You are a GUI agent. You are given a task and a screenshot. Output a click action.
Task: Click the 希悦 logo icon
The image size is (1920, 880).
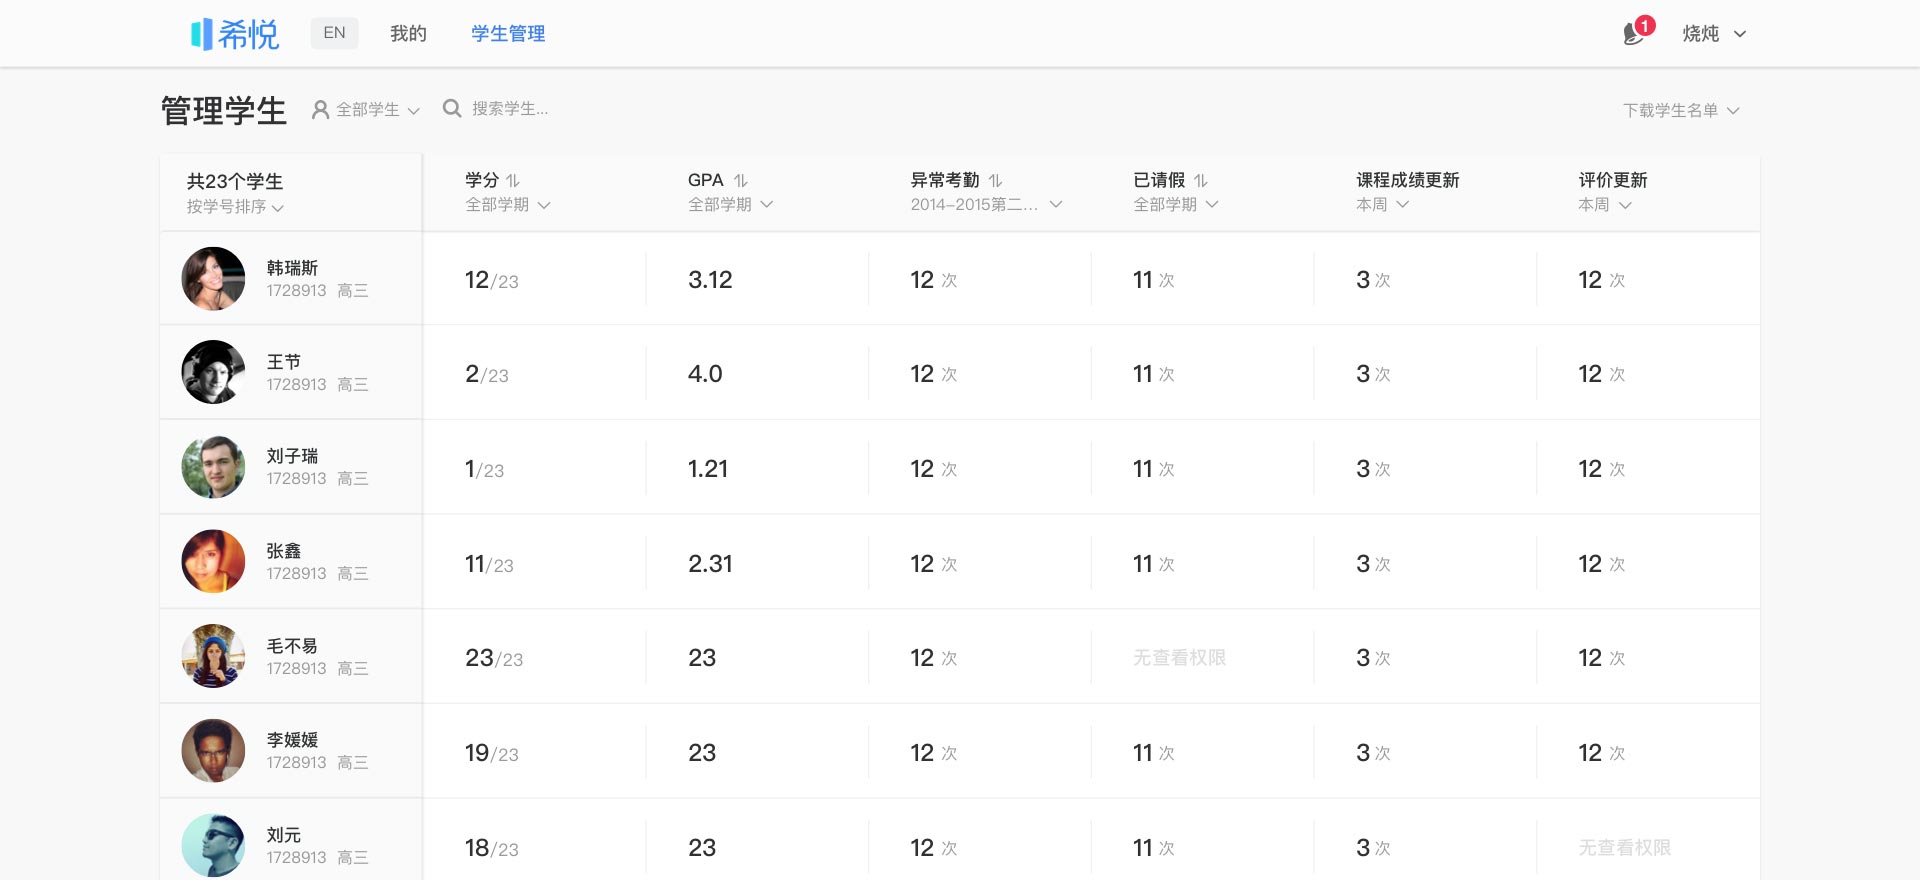click(x=202, y=34)
